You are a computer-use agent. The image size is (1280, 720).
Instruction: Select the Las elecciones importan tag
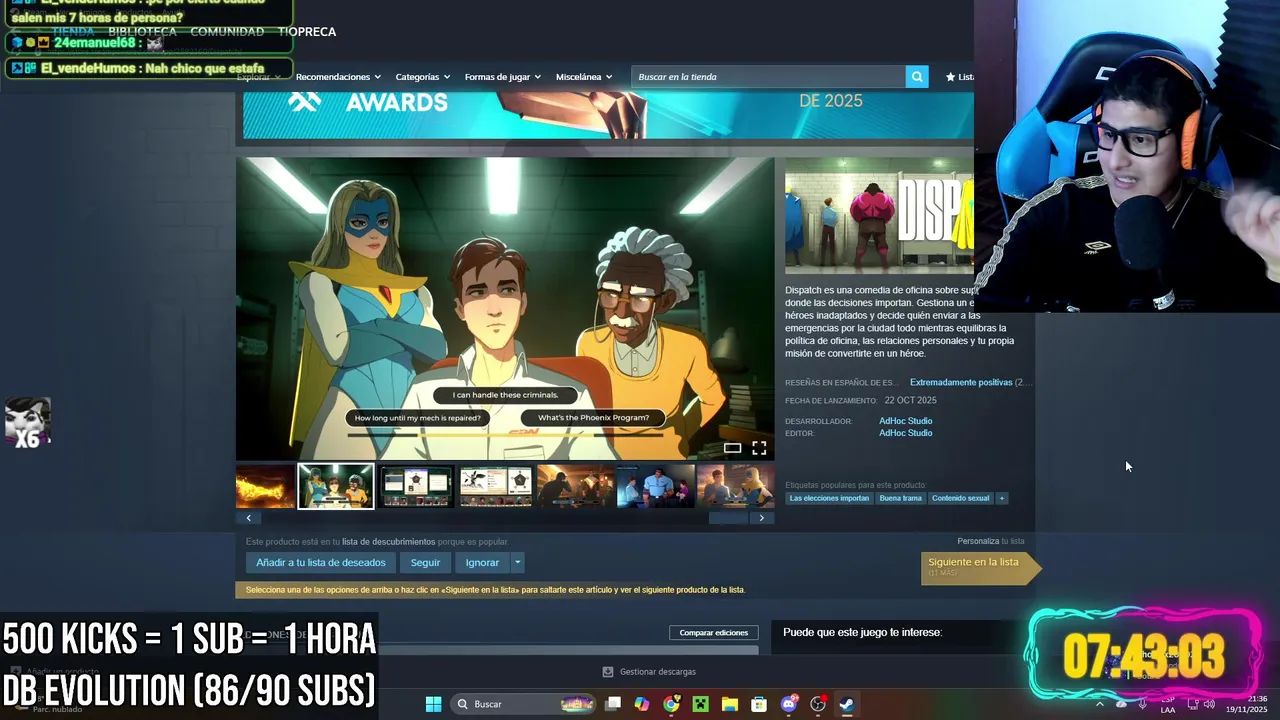829,498
